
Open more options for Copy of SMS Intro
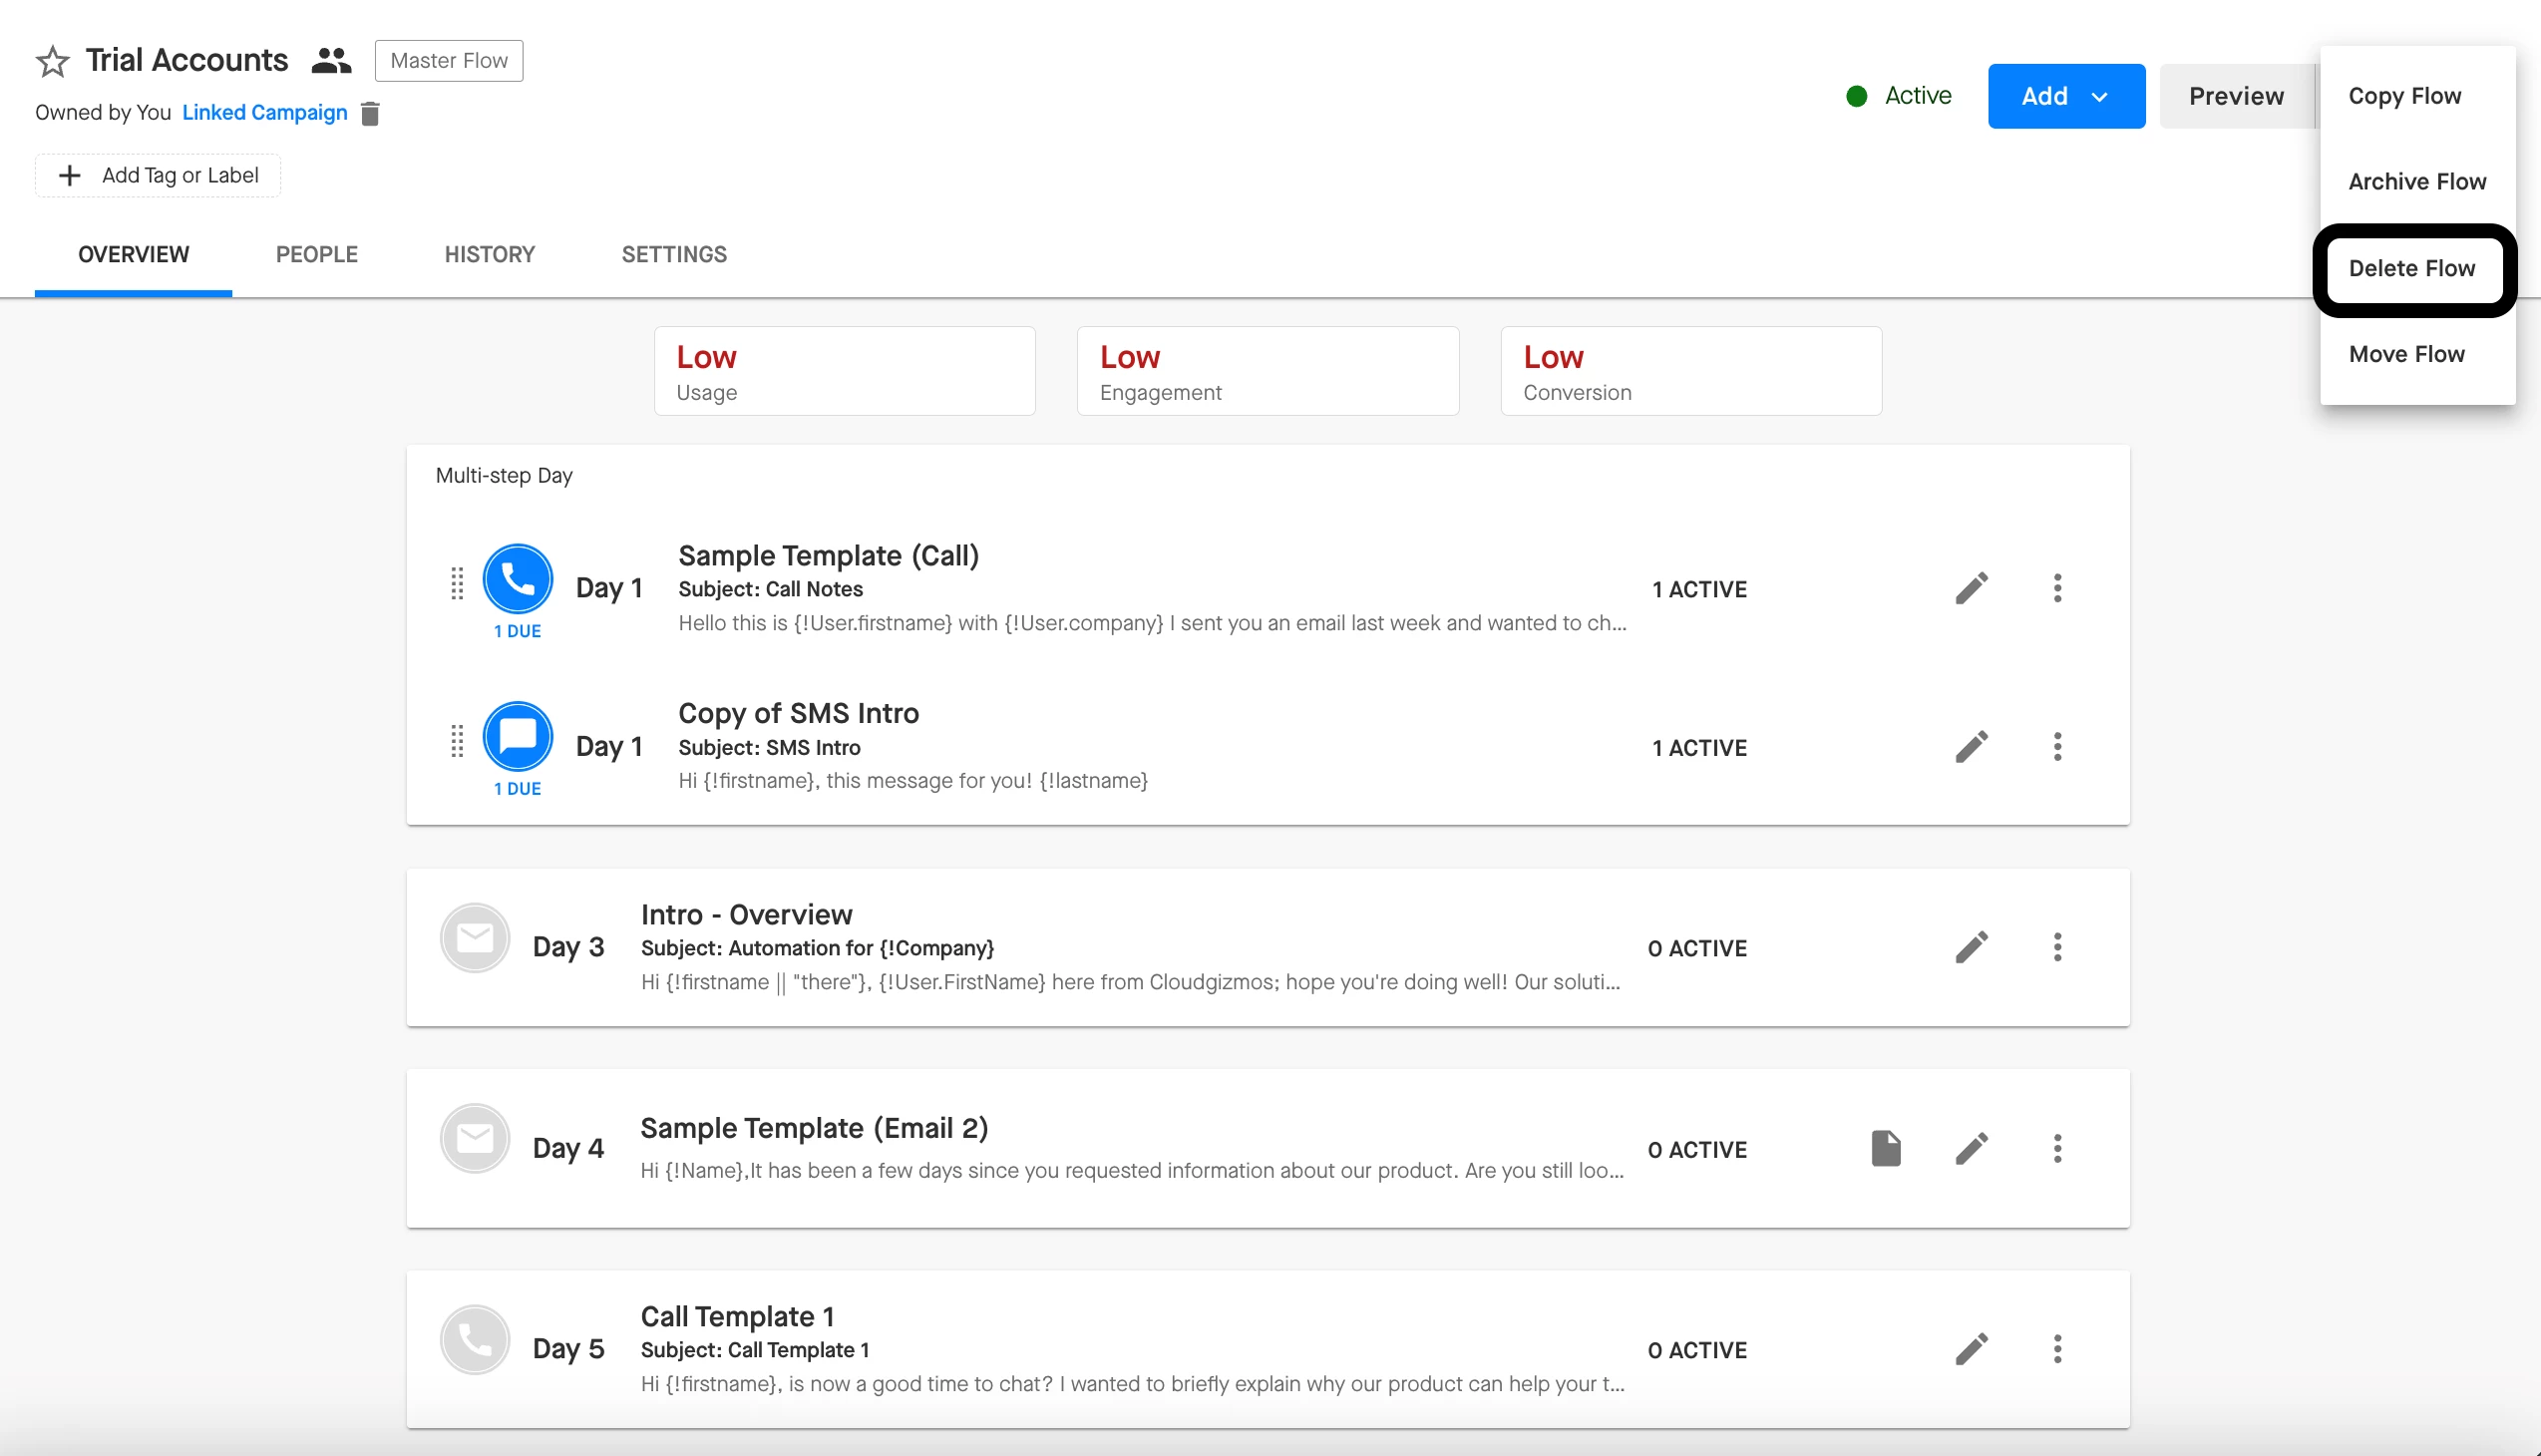point(2057,746)
